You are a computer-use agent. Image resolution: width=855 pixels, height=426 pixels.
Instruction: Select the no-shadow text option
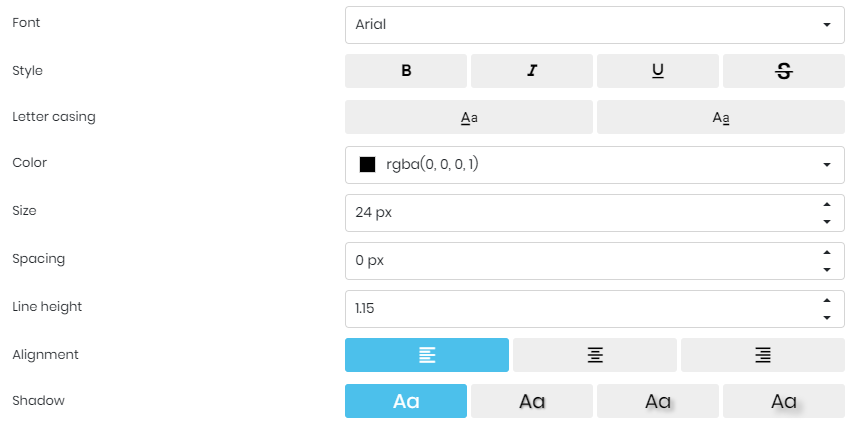click(406, 401)
